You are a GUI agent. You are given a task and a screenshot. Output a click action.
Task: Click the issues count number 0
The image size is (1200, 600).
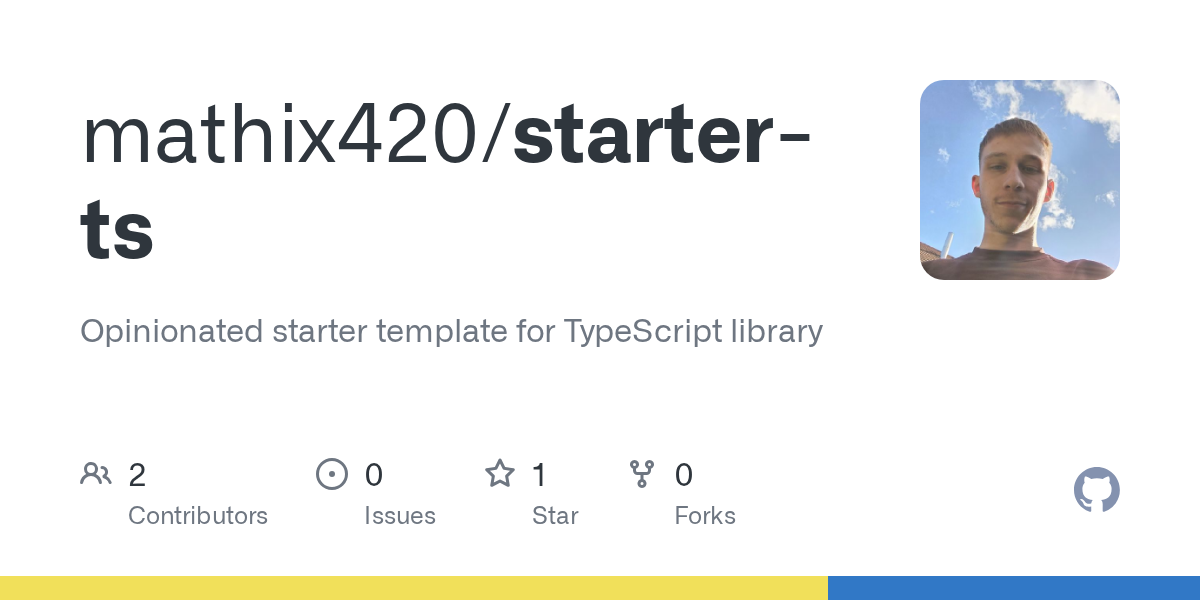tap(373, 475)
